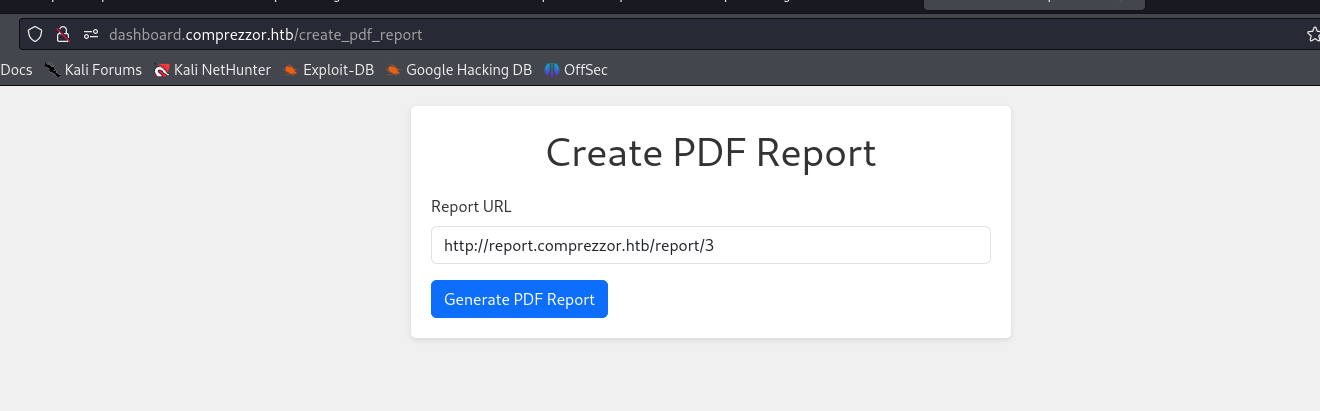
Task: Open the Kali NetHunter bookmark
Action: [x=212, y=70]
